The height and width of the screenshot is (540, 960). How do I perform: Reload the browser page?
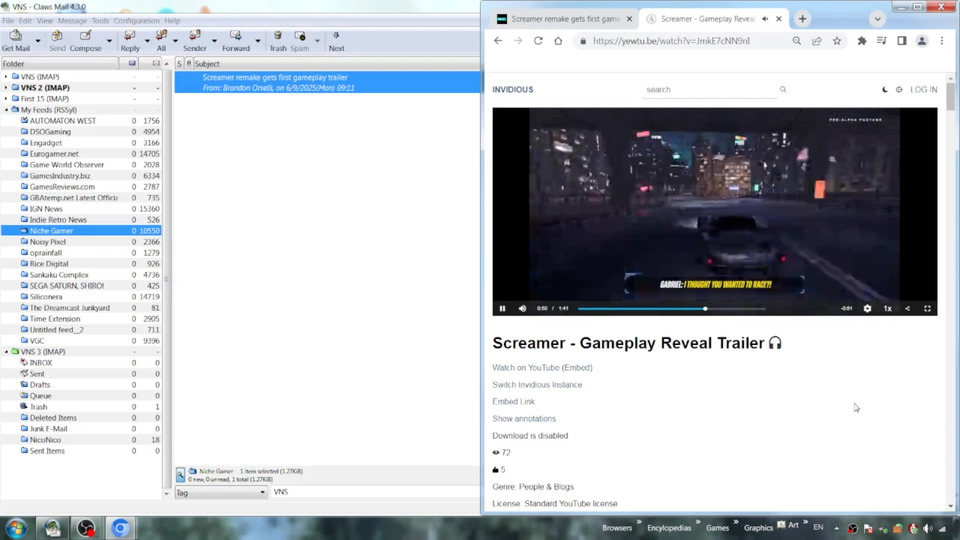pyautogui.click(x=538, y=40)
